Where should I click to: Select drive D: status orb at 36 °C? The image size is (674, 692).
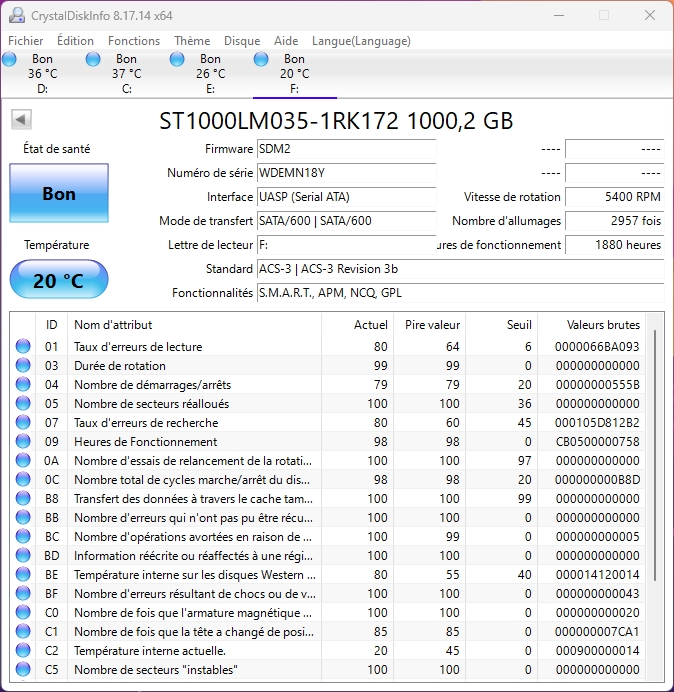click(10, 60)
